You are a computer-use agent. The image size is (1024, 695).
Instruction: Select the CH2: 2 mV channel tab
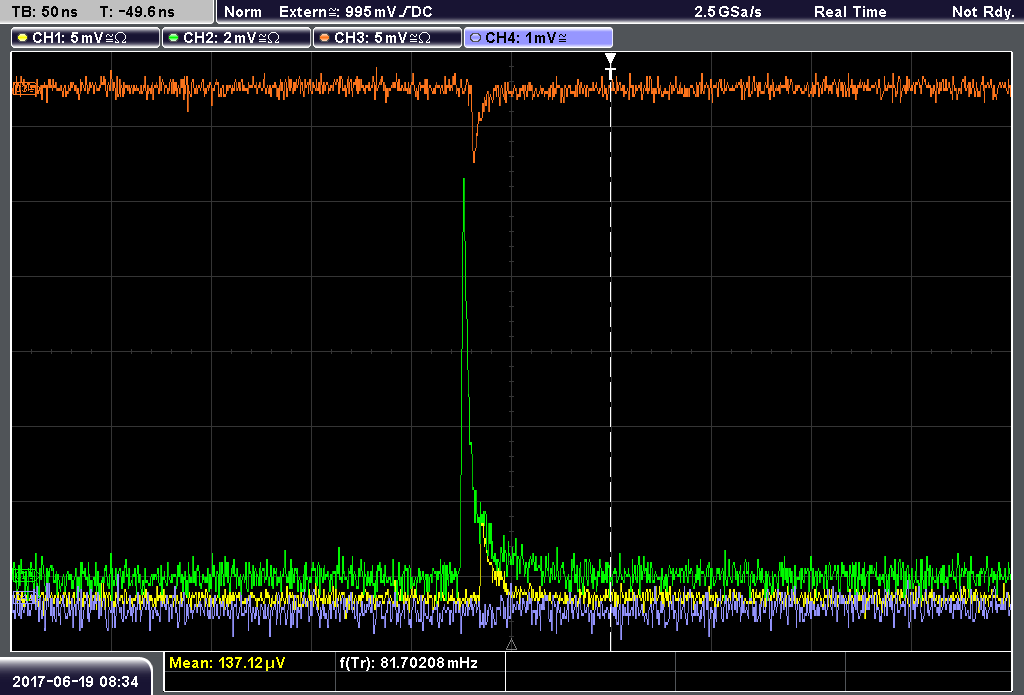236,38
